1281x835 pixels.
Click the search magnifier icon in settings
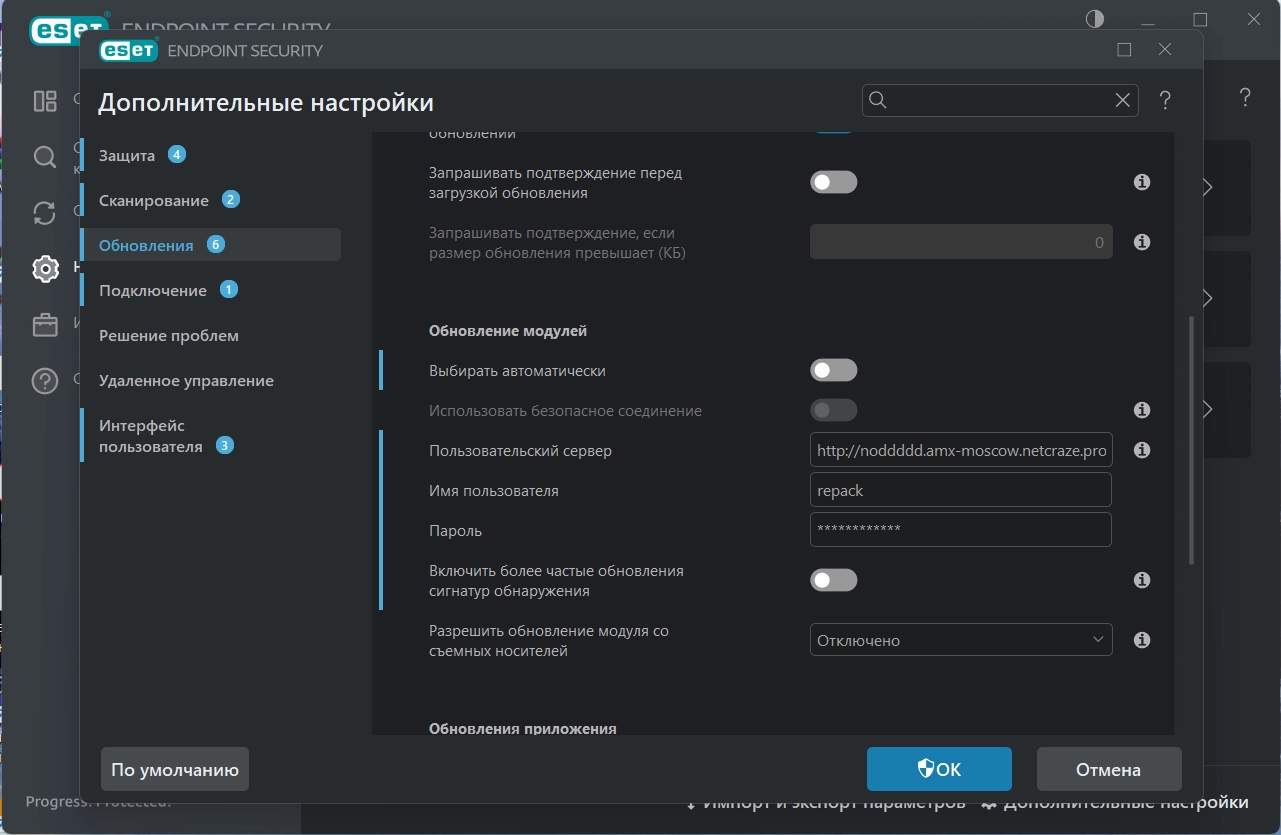(x=878, y=100)
